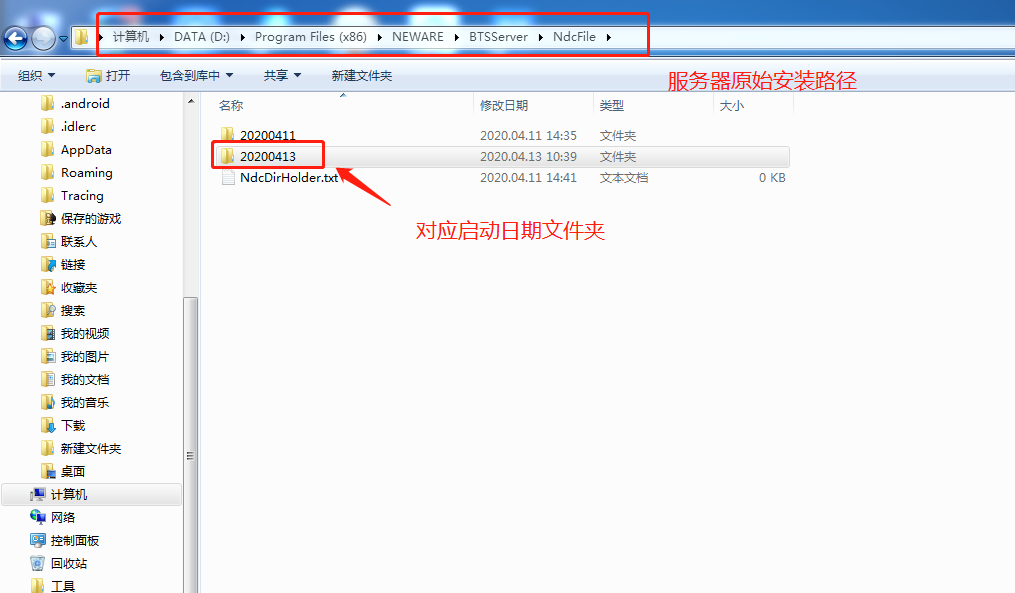The height and width of the screenshot is (593, 1015).
Task: Expand dropdown arrow after NdcFile breadcrumb
Action: tap(608, 38)
